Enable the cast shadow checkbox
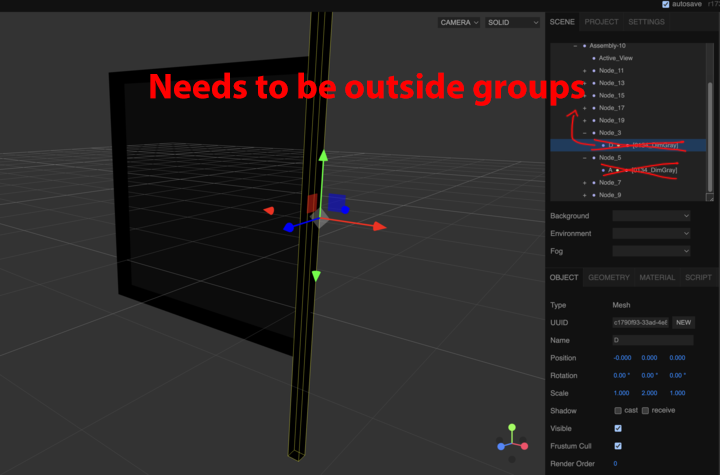720x475 pixels. [617, 411]
